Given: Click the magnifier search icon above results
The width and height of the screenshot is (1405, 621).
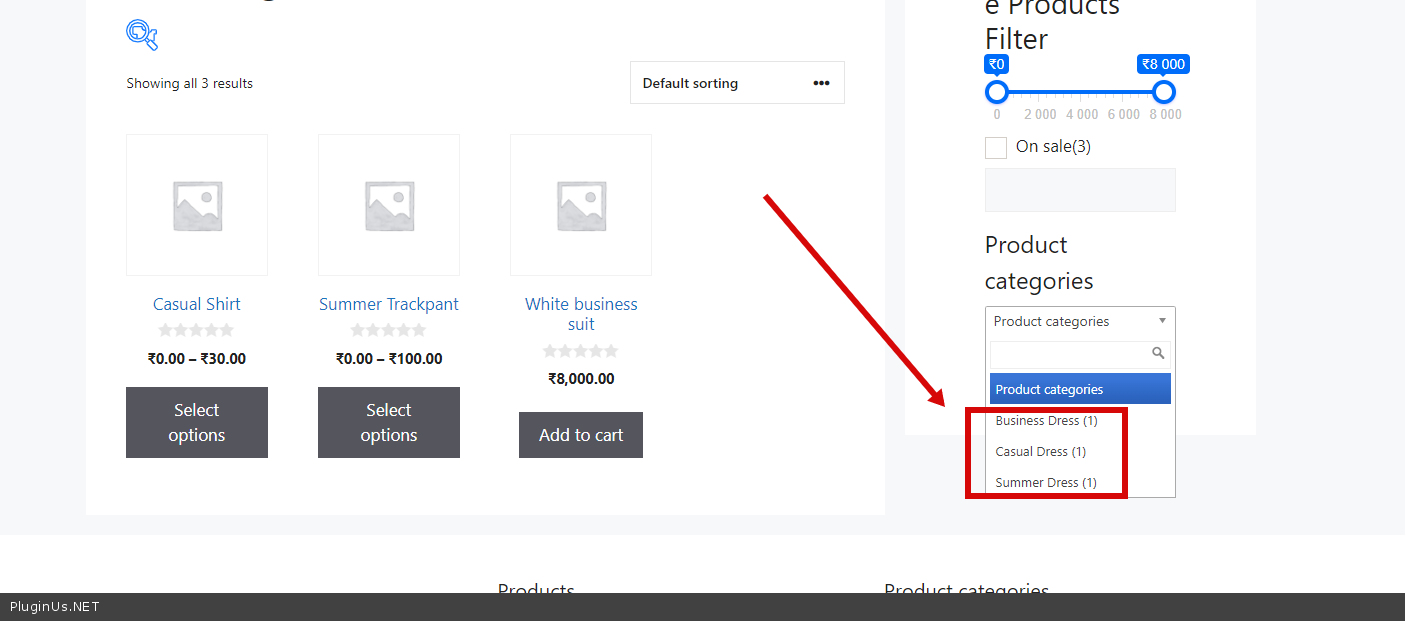Looking at the screenshot, I should pos(142,35).
